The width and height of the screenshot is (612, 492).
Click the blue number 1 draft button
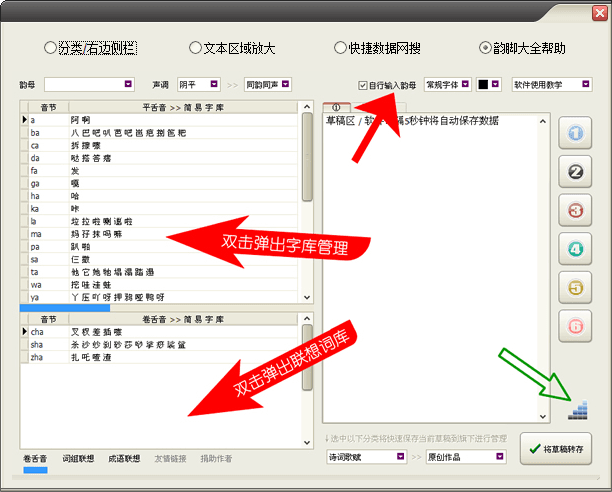[x=575, y=133]
